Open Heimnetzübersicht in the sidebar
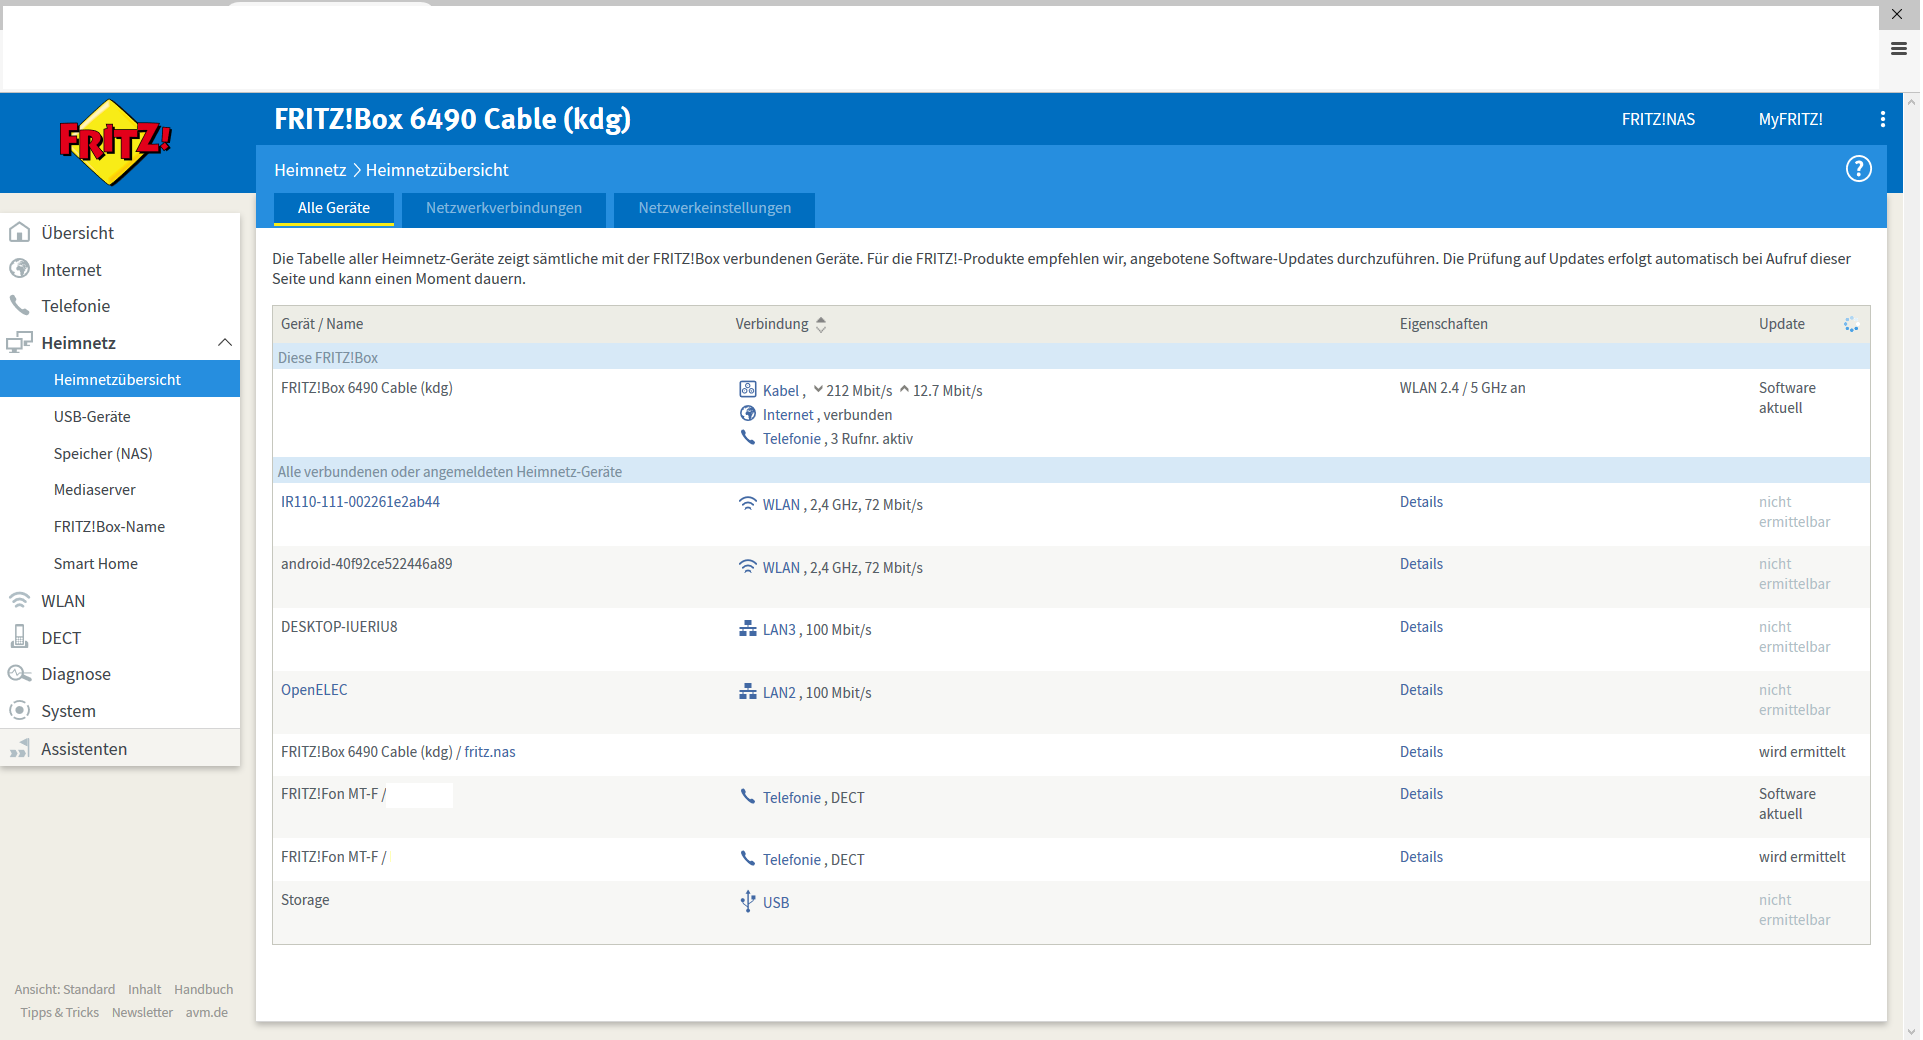 coord(120,379)
